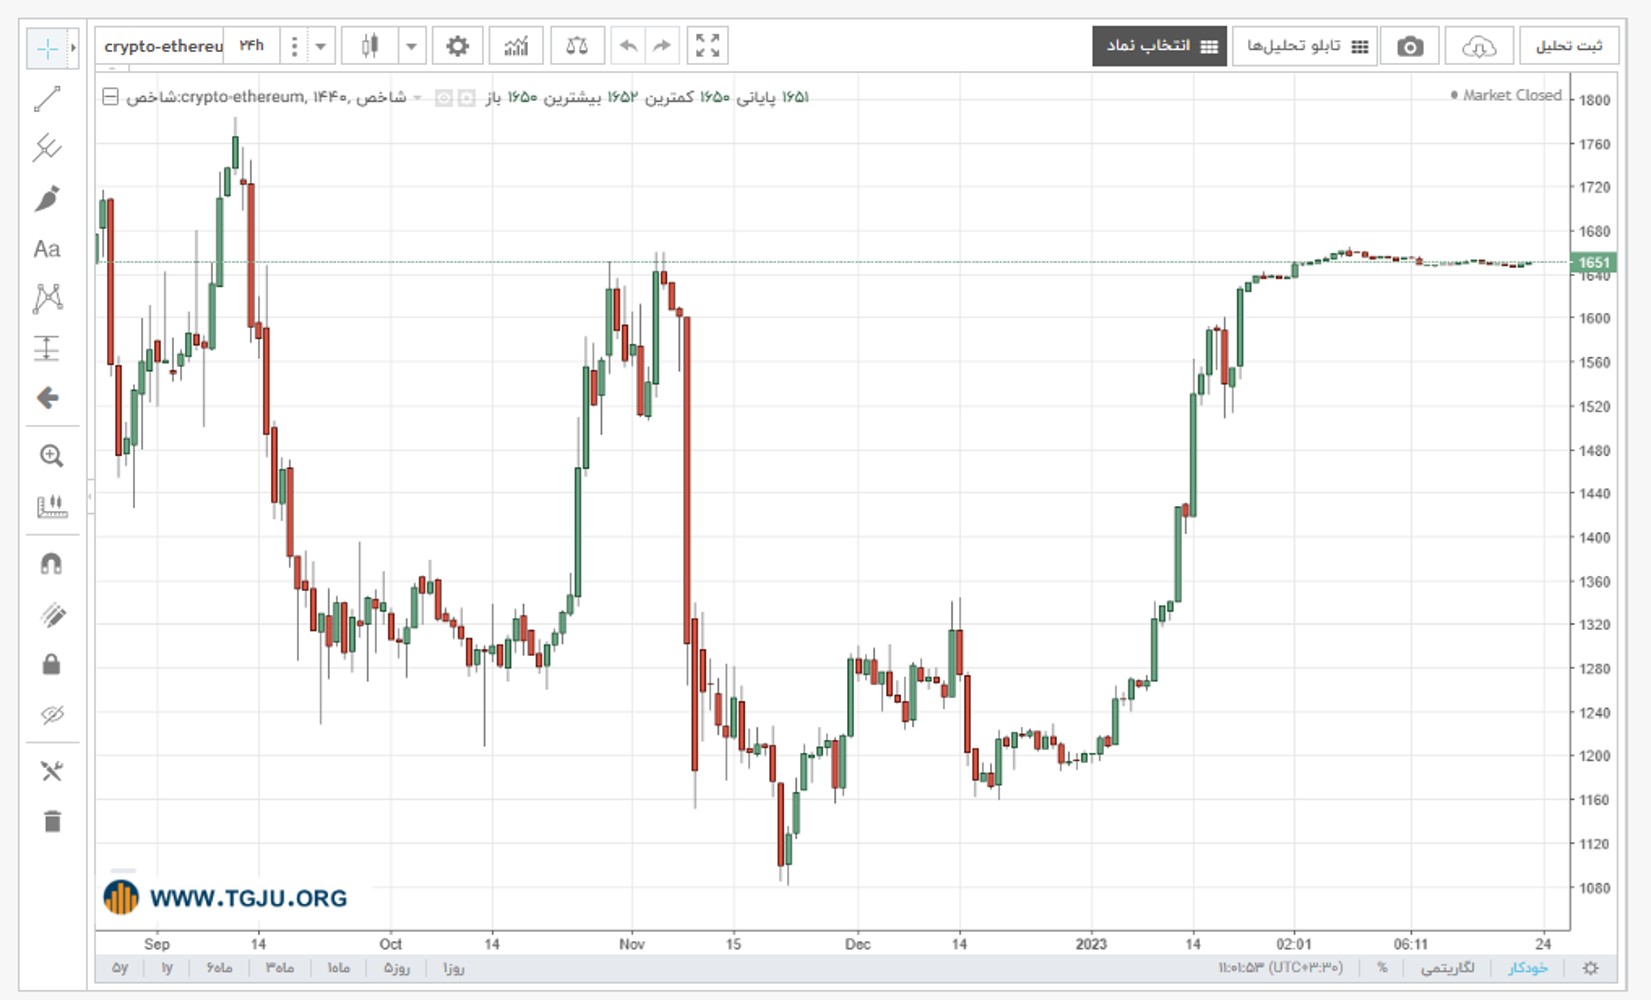Toggle stay in drawing mode pencil
1651x1000 pixels.
point(52,614)
